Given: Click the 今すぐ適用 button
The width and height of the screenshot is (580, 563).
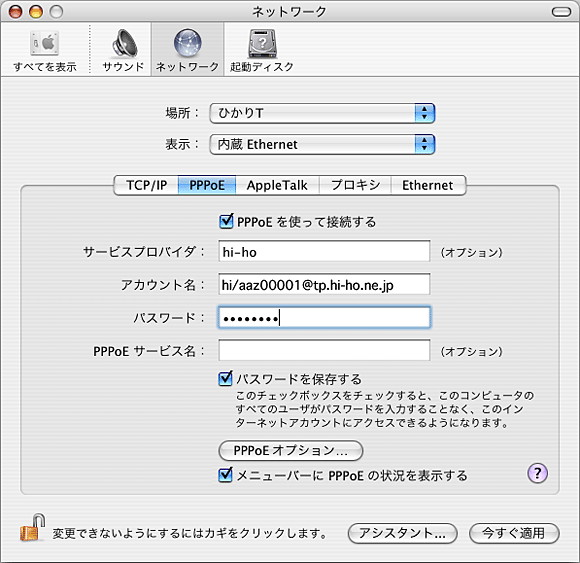Looking at the screenshot, I should click(514, 533).
